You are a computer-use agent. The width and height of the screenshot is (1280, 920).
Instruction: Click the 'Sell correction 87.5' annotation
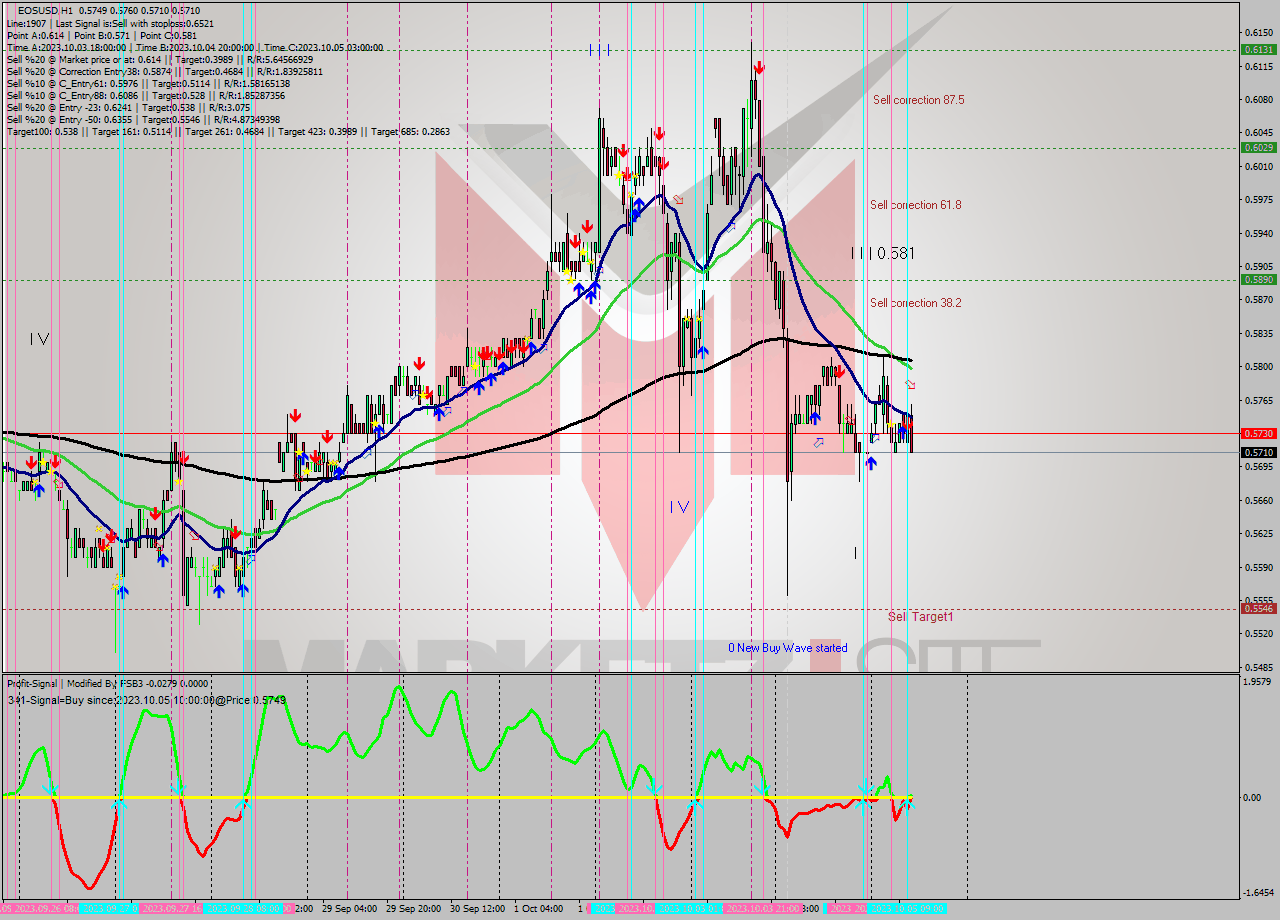click(918, 100)
